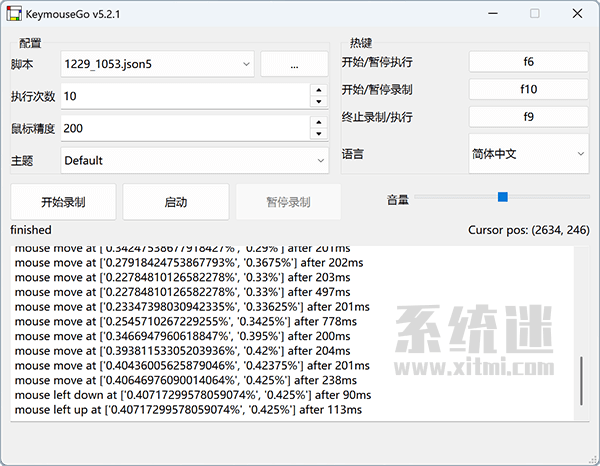
Task: Select the f10 start/pause record hotkey field
Action: coord(528,90)
